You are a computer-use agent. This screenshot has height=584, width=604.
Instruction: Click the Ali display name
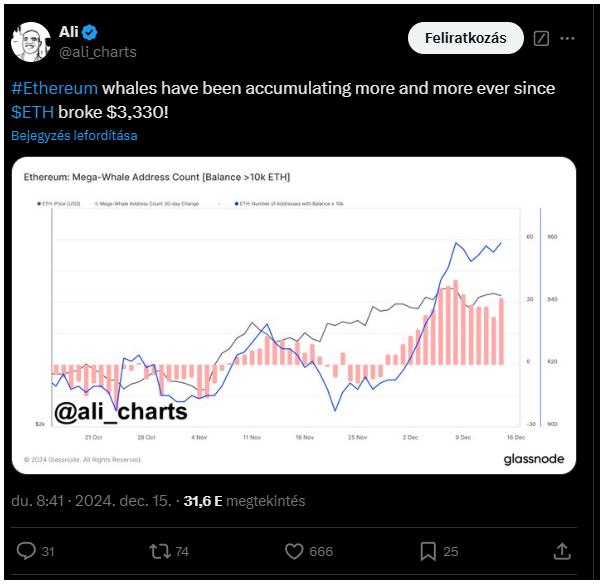click(69, 32)
